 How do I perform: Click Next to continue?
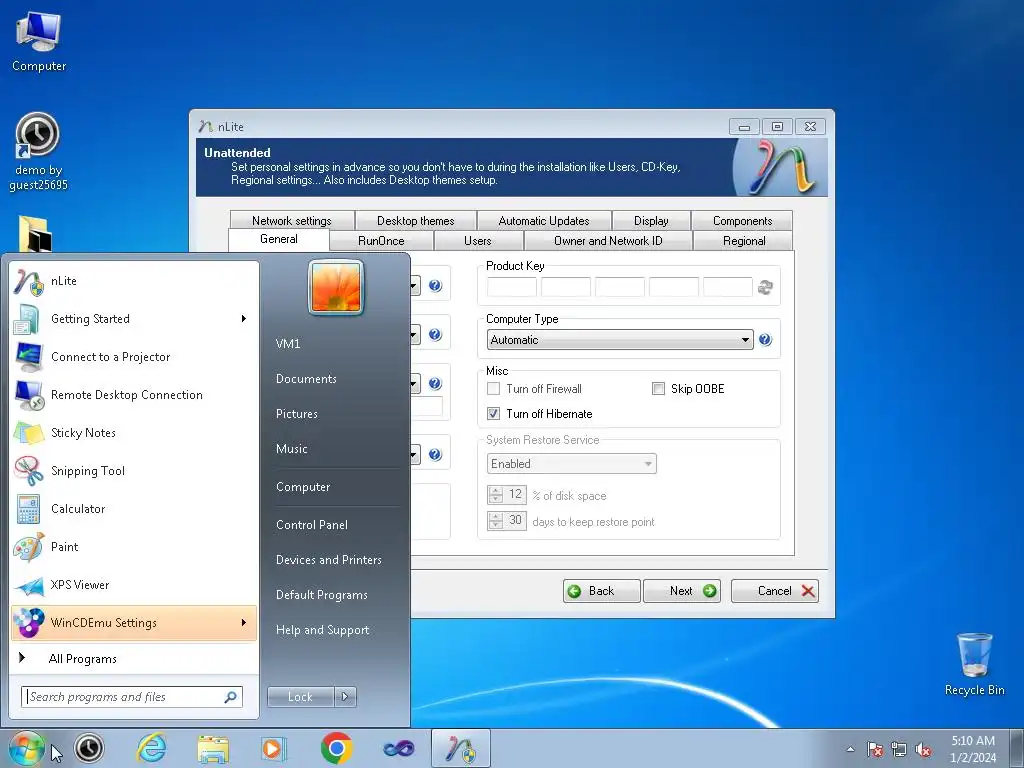682,591
